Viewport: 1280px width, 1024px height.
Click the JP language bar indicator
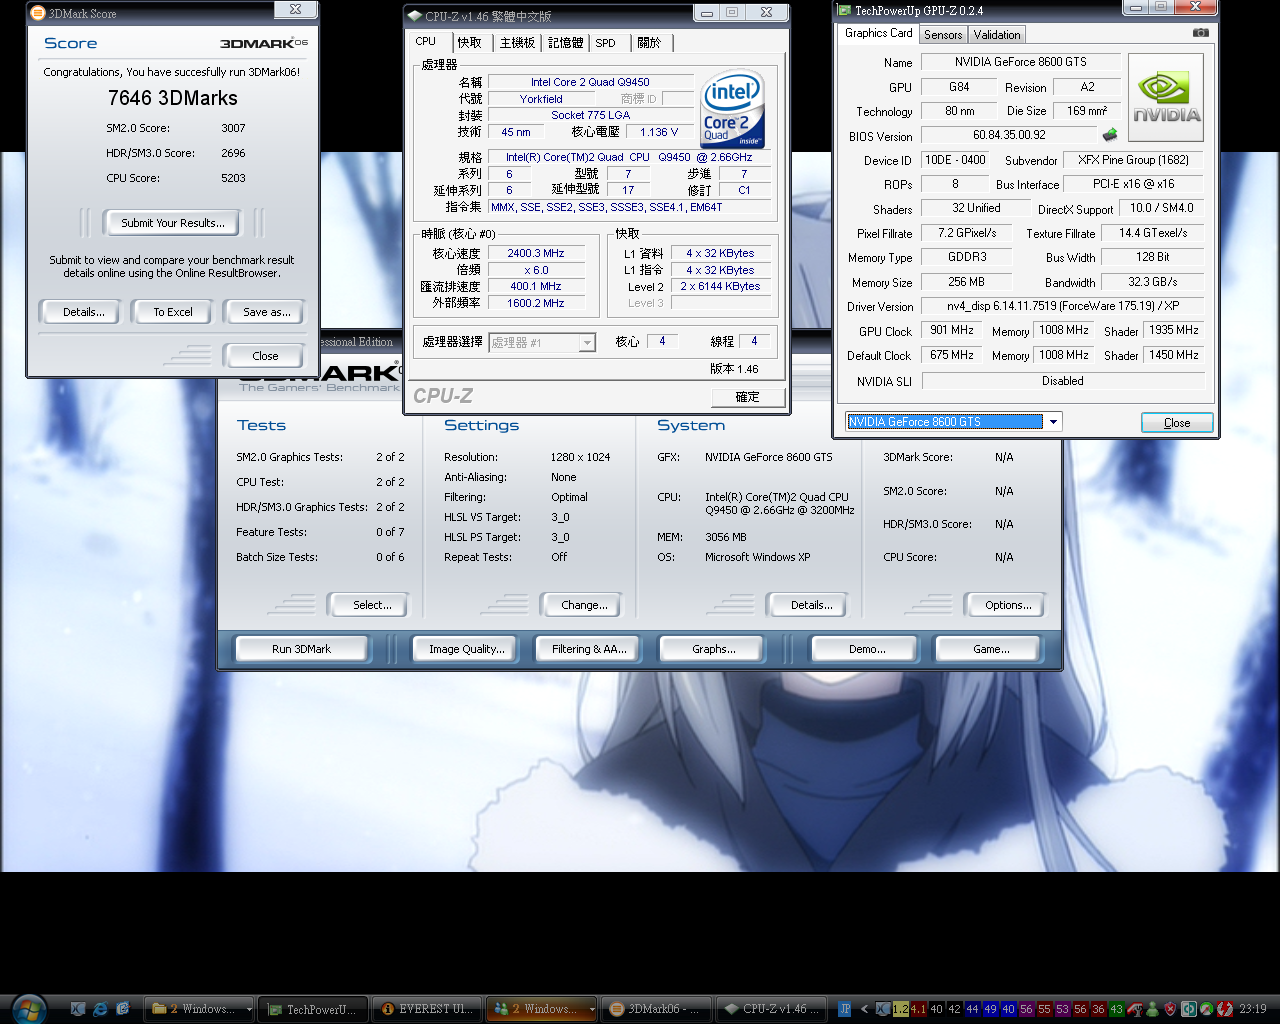tap(844, 1009)
